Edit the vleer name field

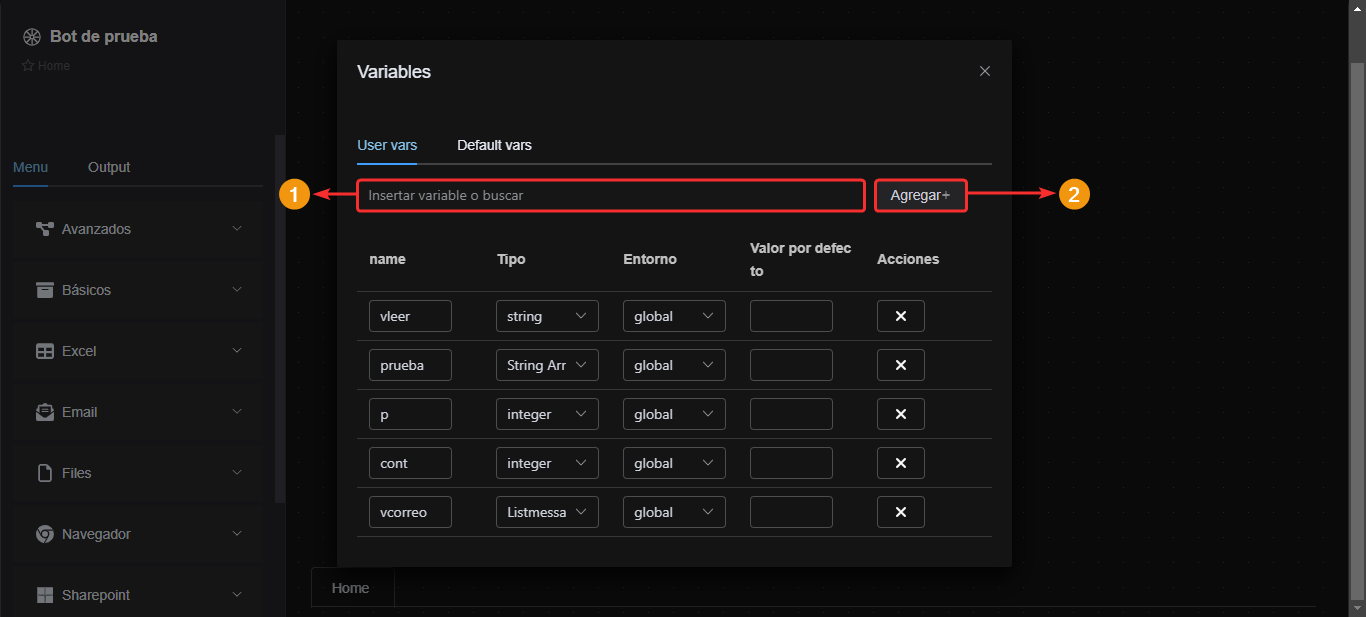(x=410, y=316)
